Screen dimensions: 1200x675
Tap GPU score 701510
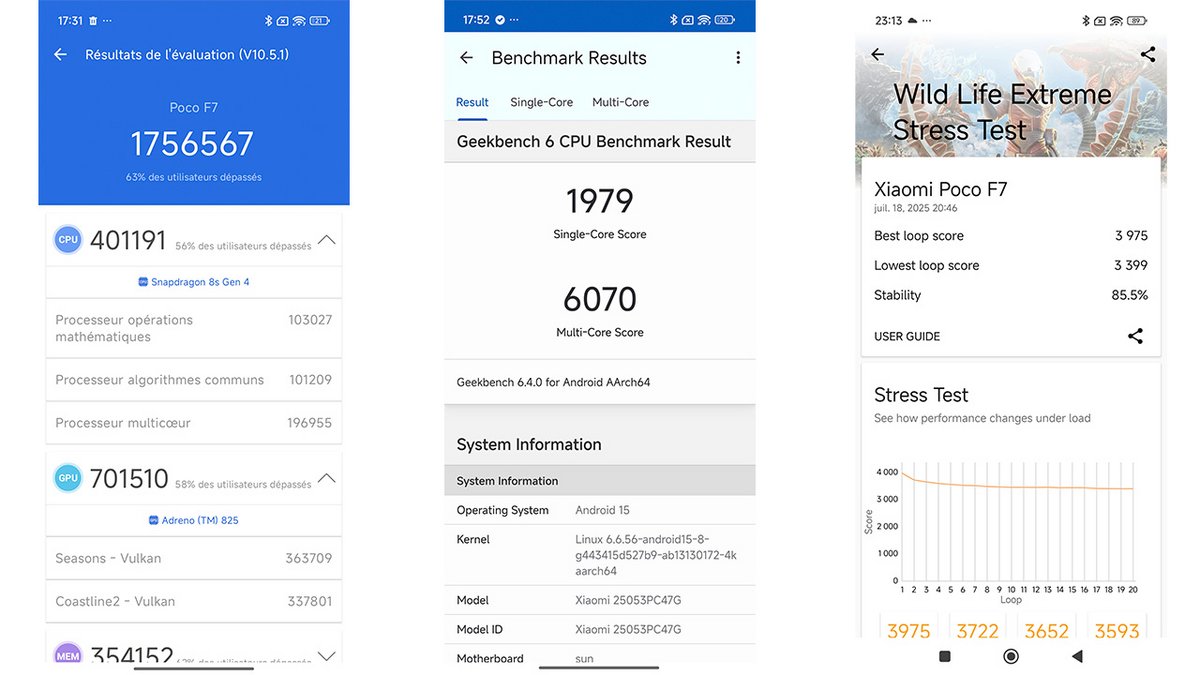(129, 478)
